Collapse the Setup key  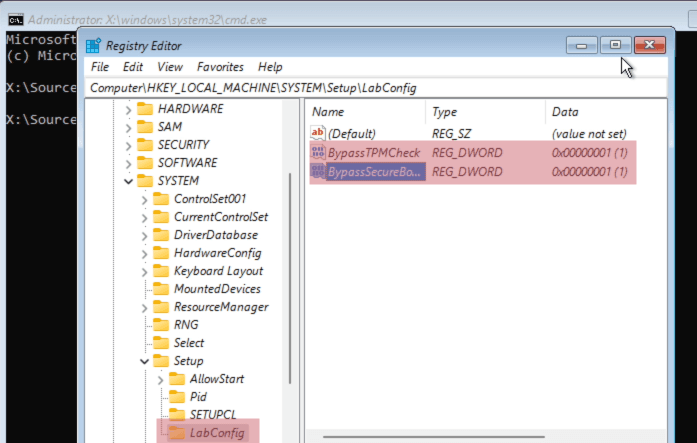[144, 361]
